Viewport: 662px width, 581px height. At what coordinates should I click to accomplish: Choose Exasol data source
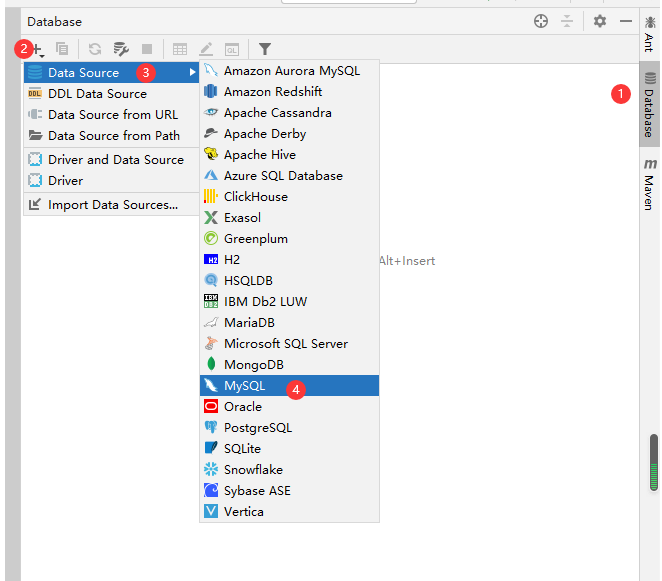pyautogui.click(x=289, y=218)
